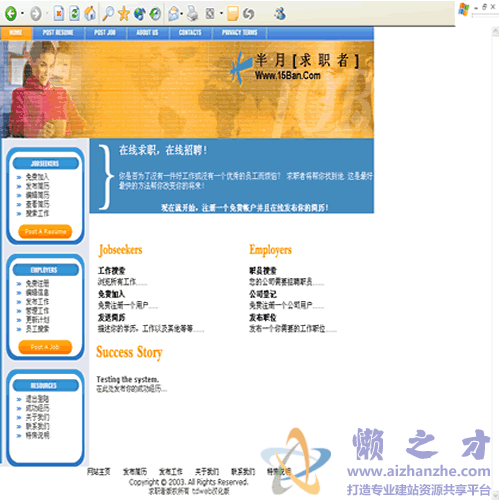Image resolution: width=500 pixels, height=500 pixels.
Task: Open first bold link under Jobseekers heading
Action: click(x=111, y=271)
